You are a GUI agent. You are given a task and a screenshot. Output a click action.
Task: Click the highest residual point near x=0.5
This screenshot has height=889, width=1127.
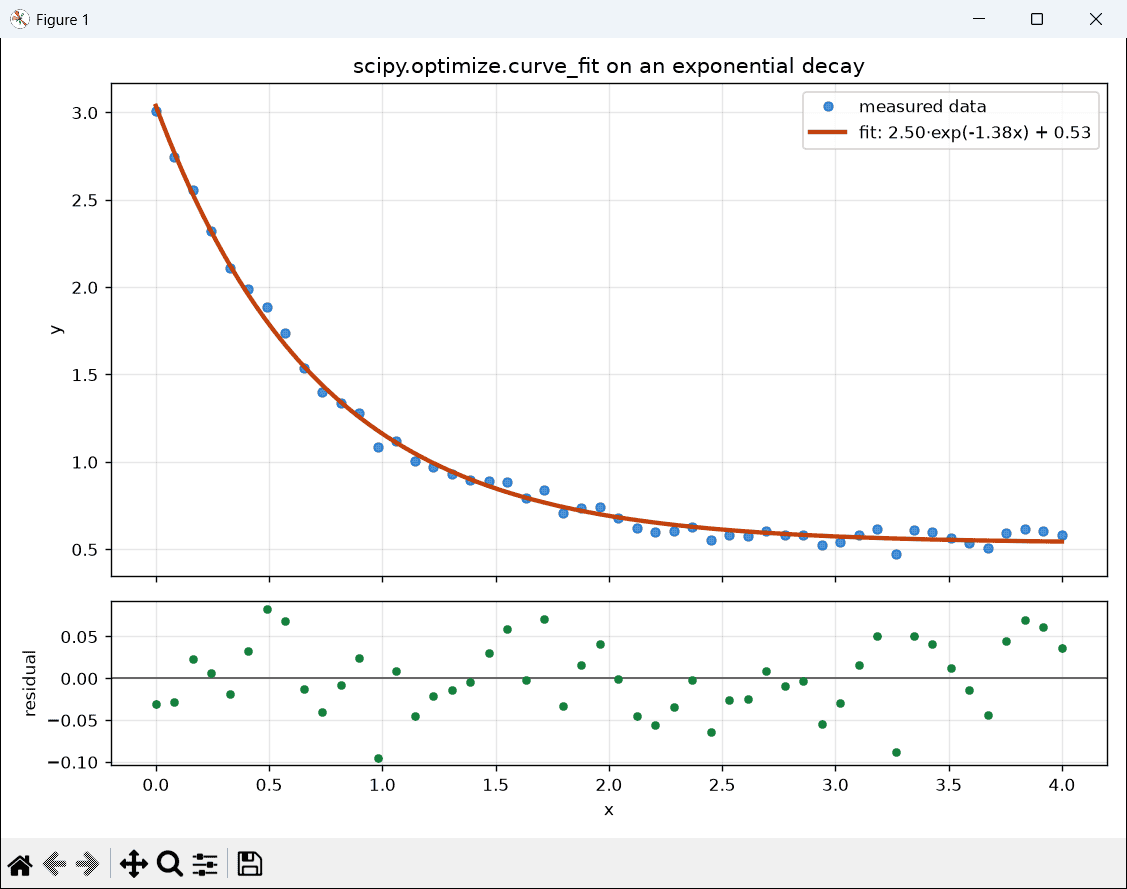coord(267,609)
